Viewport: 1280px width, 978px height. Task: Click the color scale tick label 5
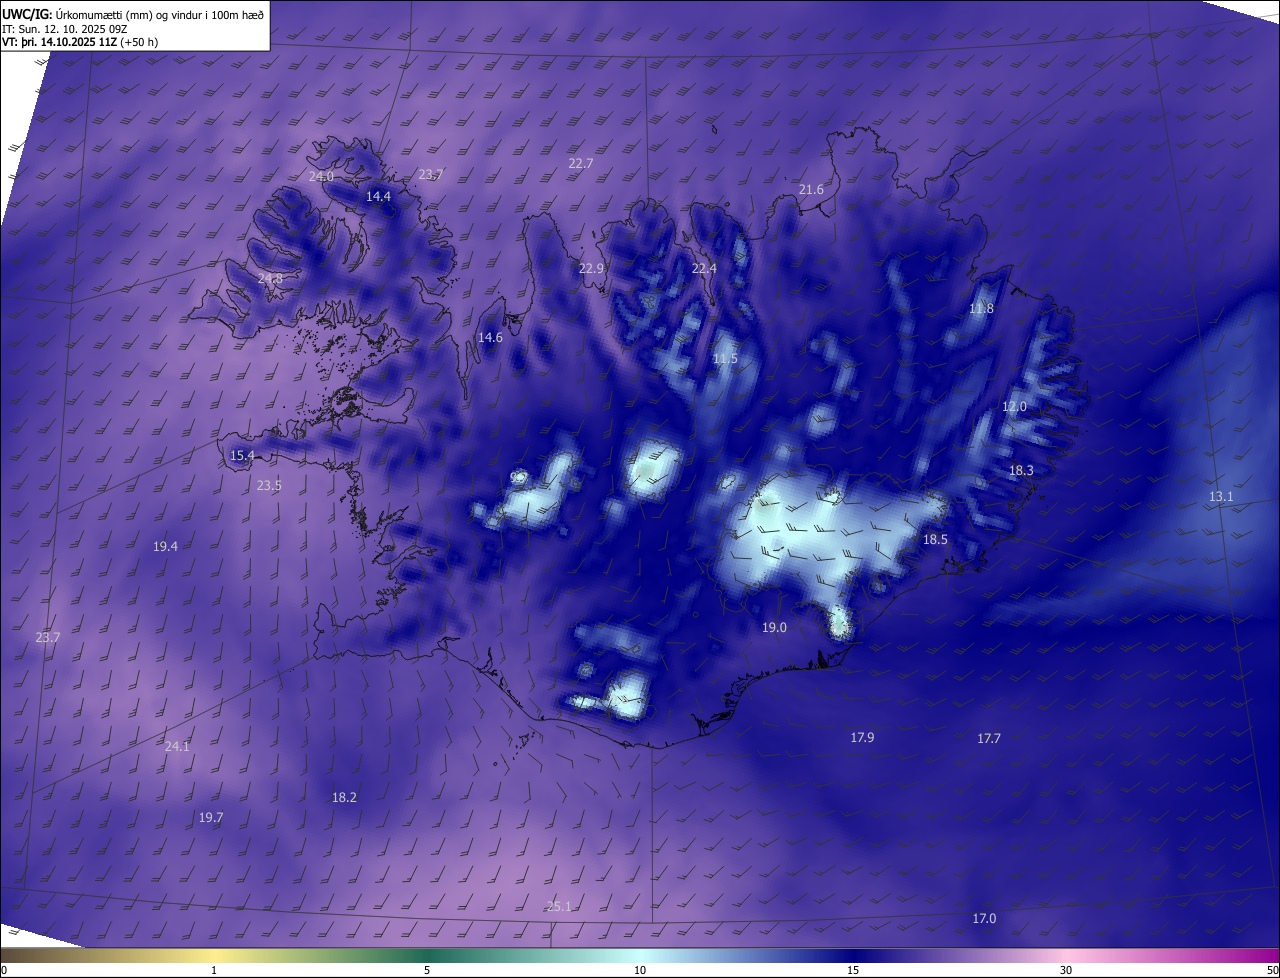pyautogui.click(x=427, y=971)
